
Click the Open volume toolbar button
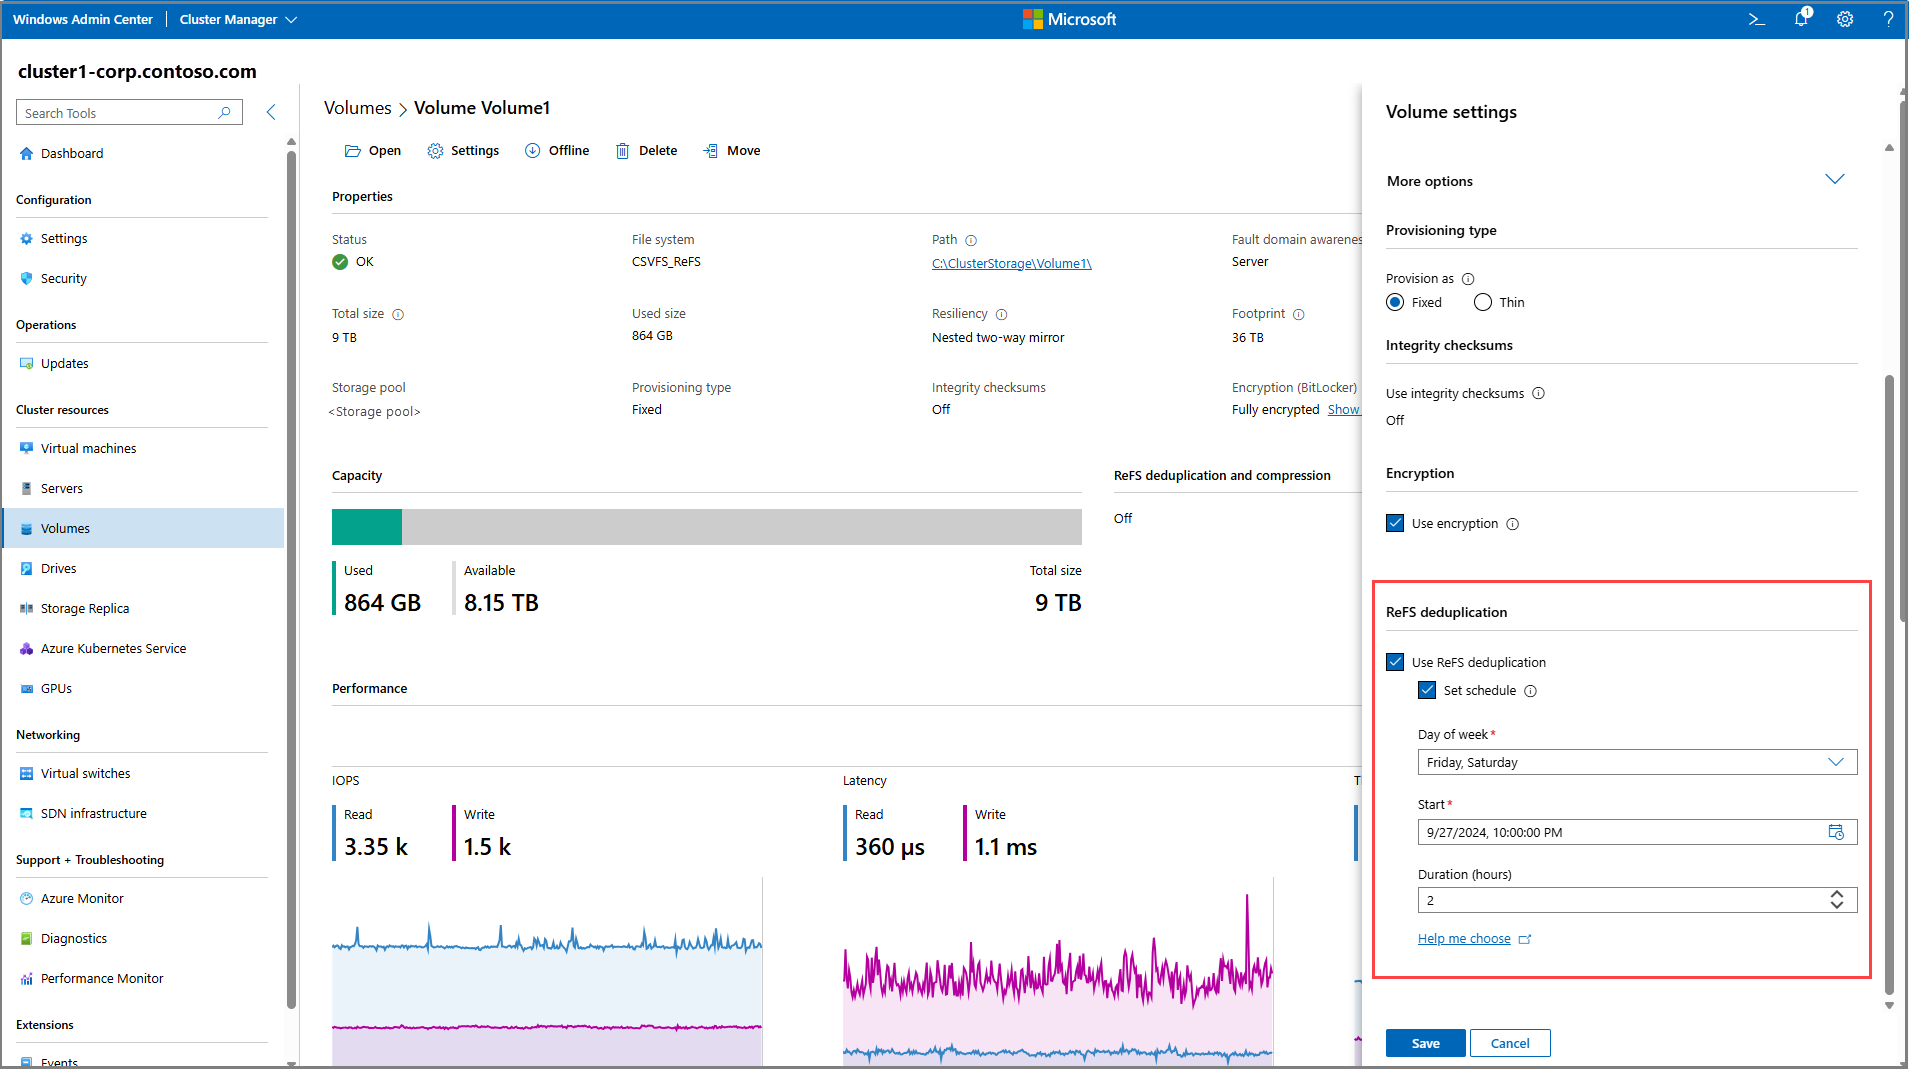coord(373,151)
